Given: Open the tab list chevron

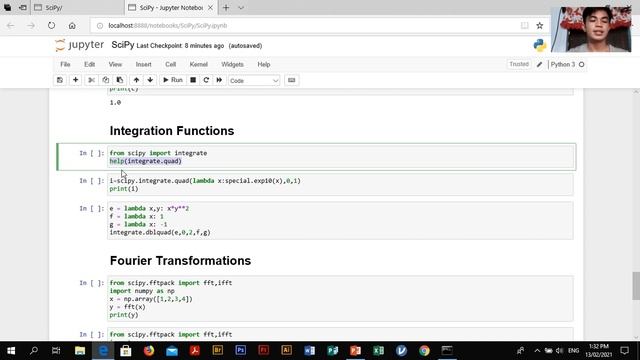Looking at the screenshot, I should [x=241, y=8].
